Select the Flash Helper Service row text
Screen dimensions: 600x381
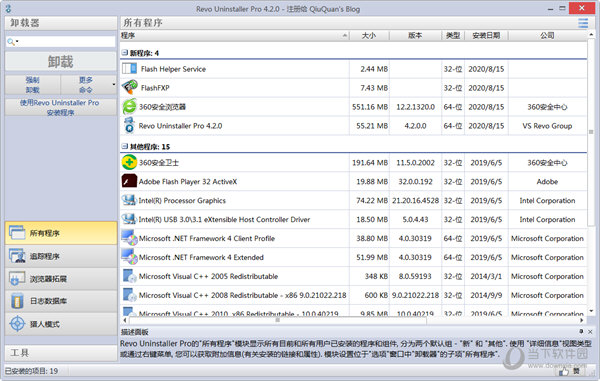point(173,69)
